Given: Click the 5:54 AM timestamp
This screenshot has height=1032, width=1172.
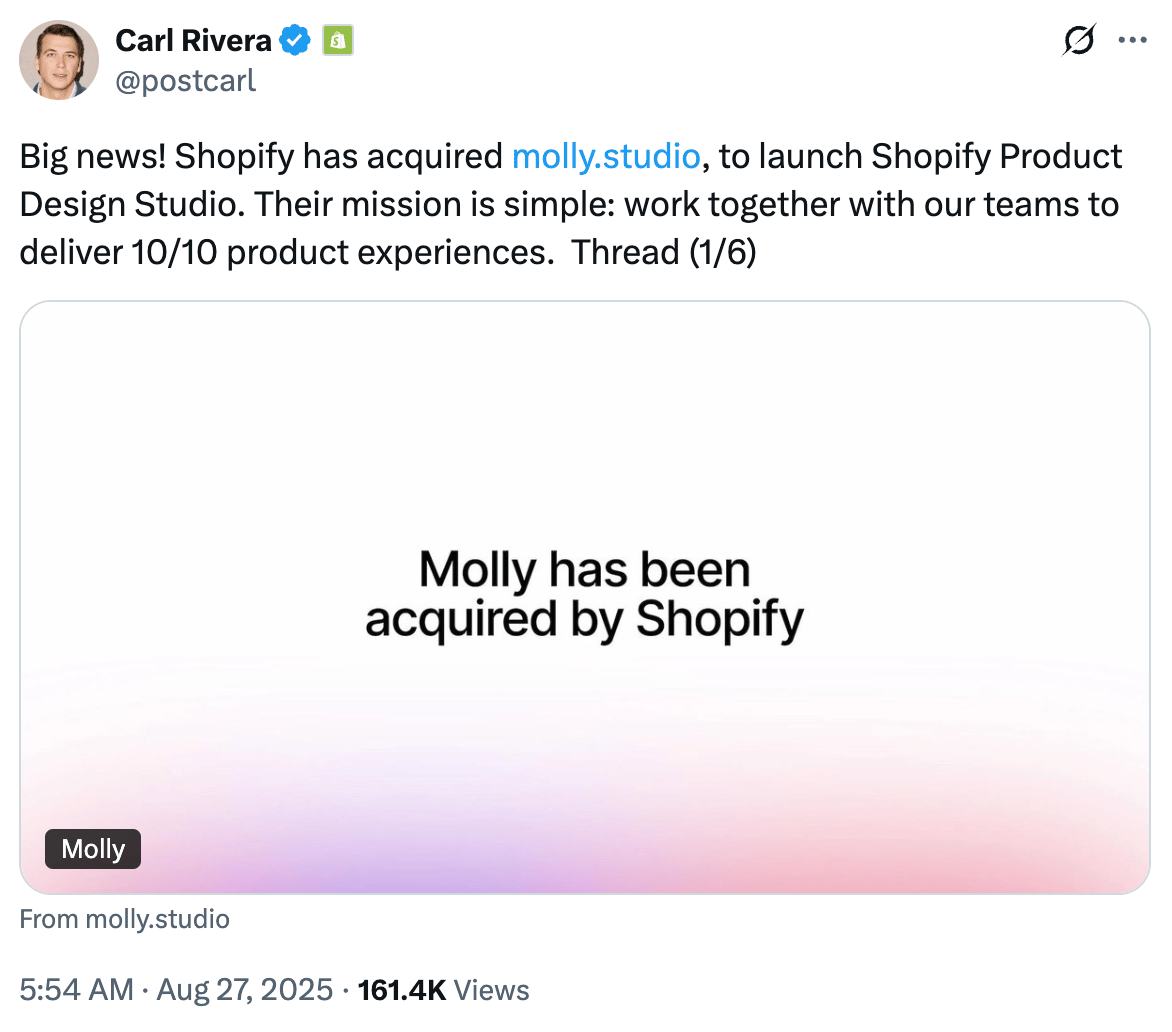Looking at the screenshot, I should (x=76, y=990).
